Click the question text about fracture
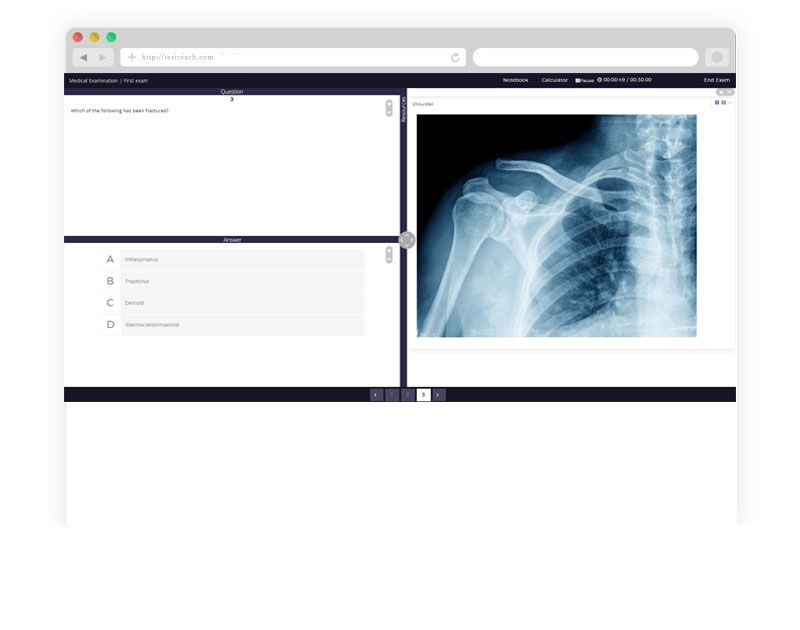This screenshot has height=630, width=800. (x=119, y=111)
